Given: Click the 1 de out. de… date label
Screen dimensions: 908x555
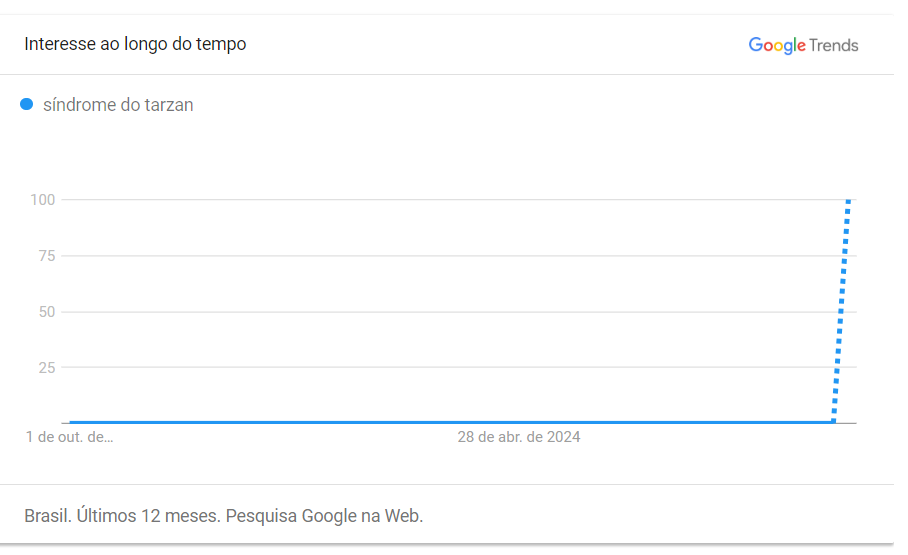Looking at the screenshot, I should click(x=69, y=437).
